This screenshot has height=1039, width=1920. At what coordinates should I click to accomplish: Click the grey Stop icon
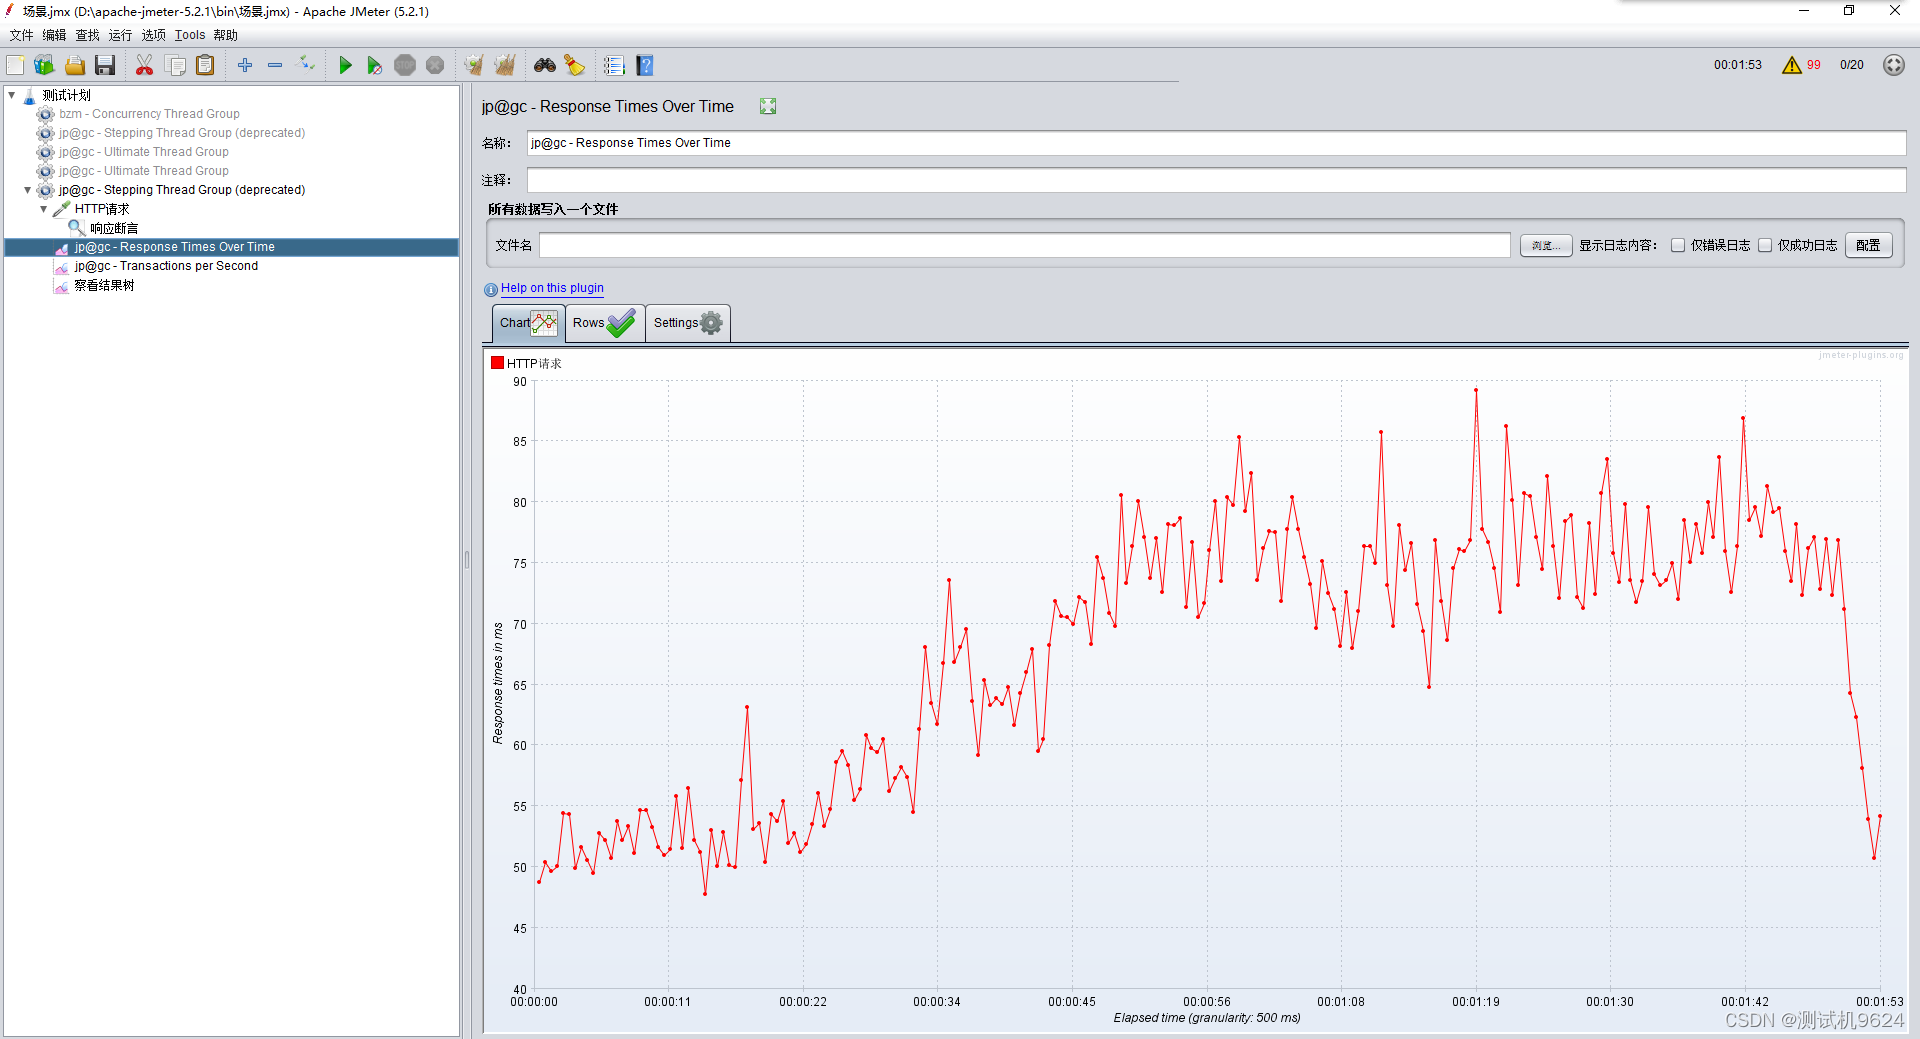[x=405, y=66]
